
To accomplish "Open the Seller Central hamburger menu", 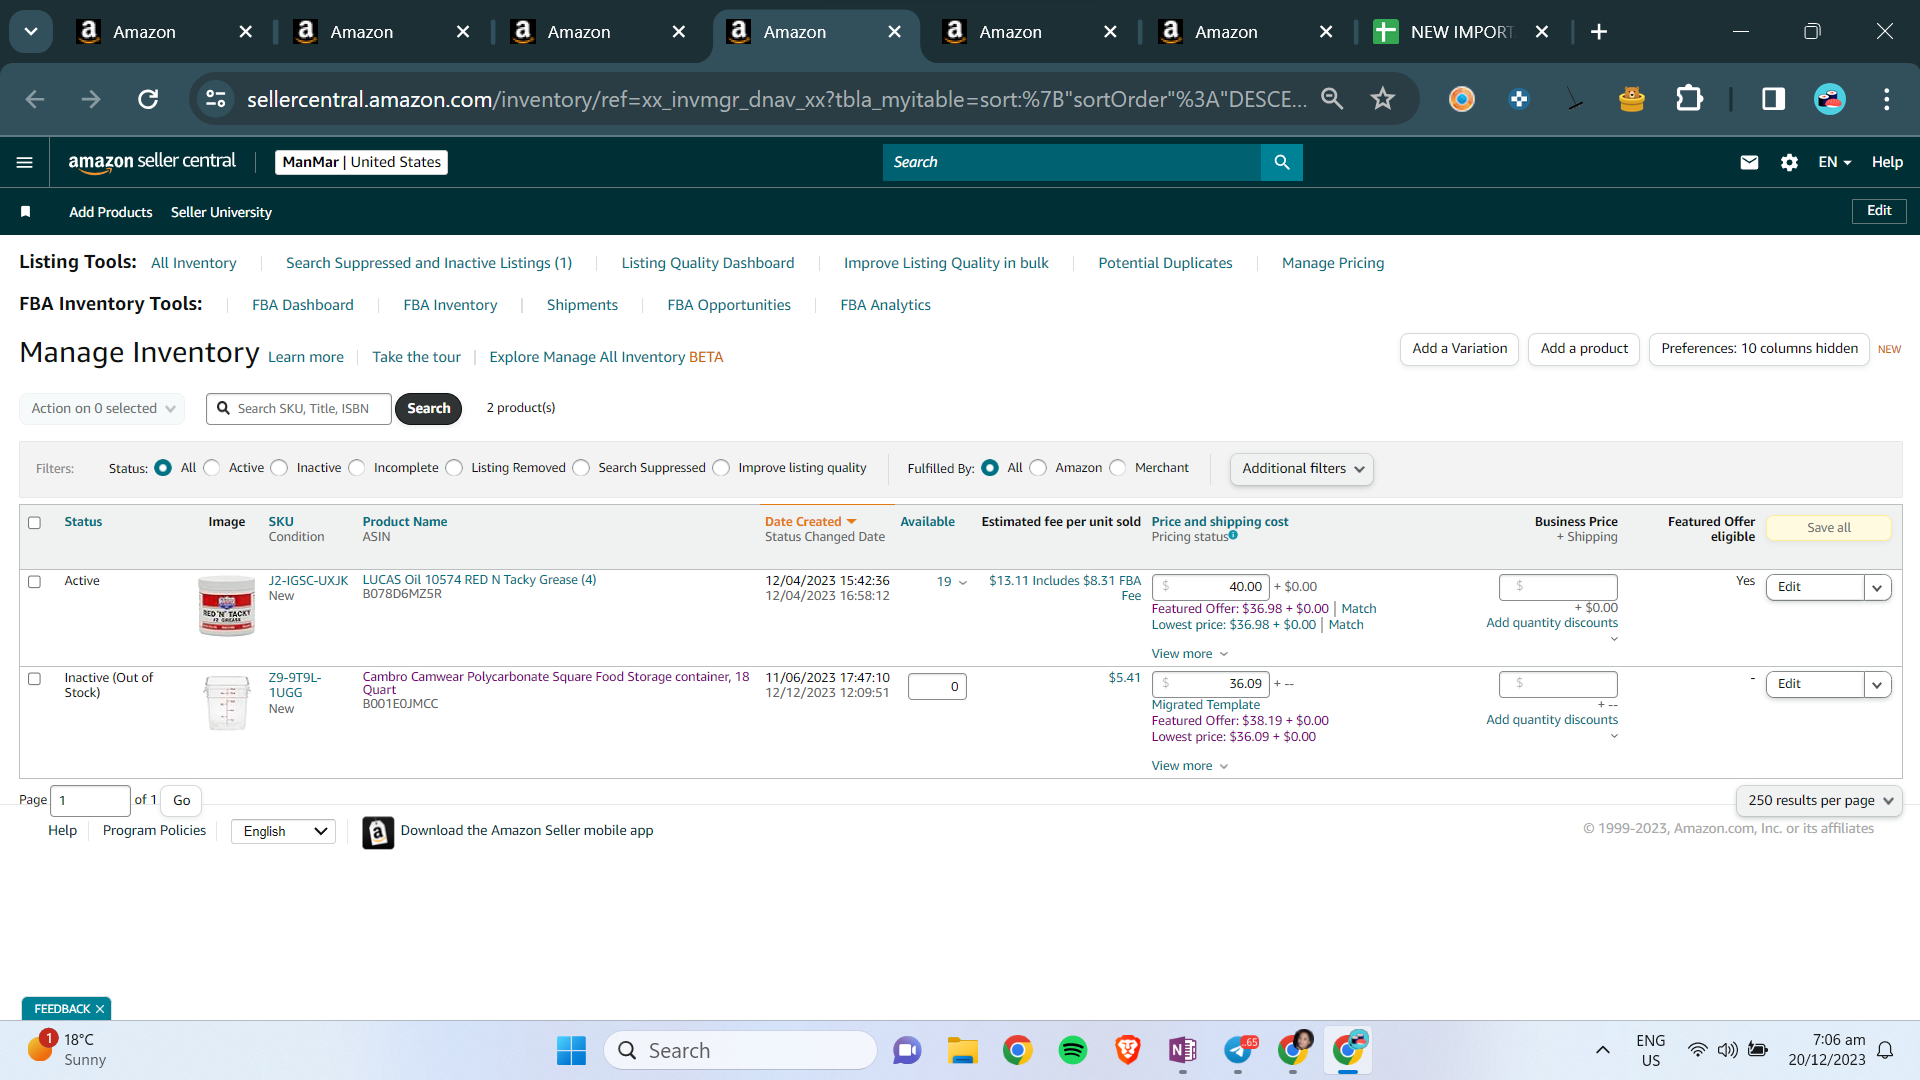I will 25,162.
